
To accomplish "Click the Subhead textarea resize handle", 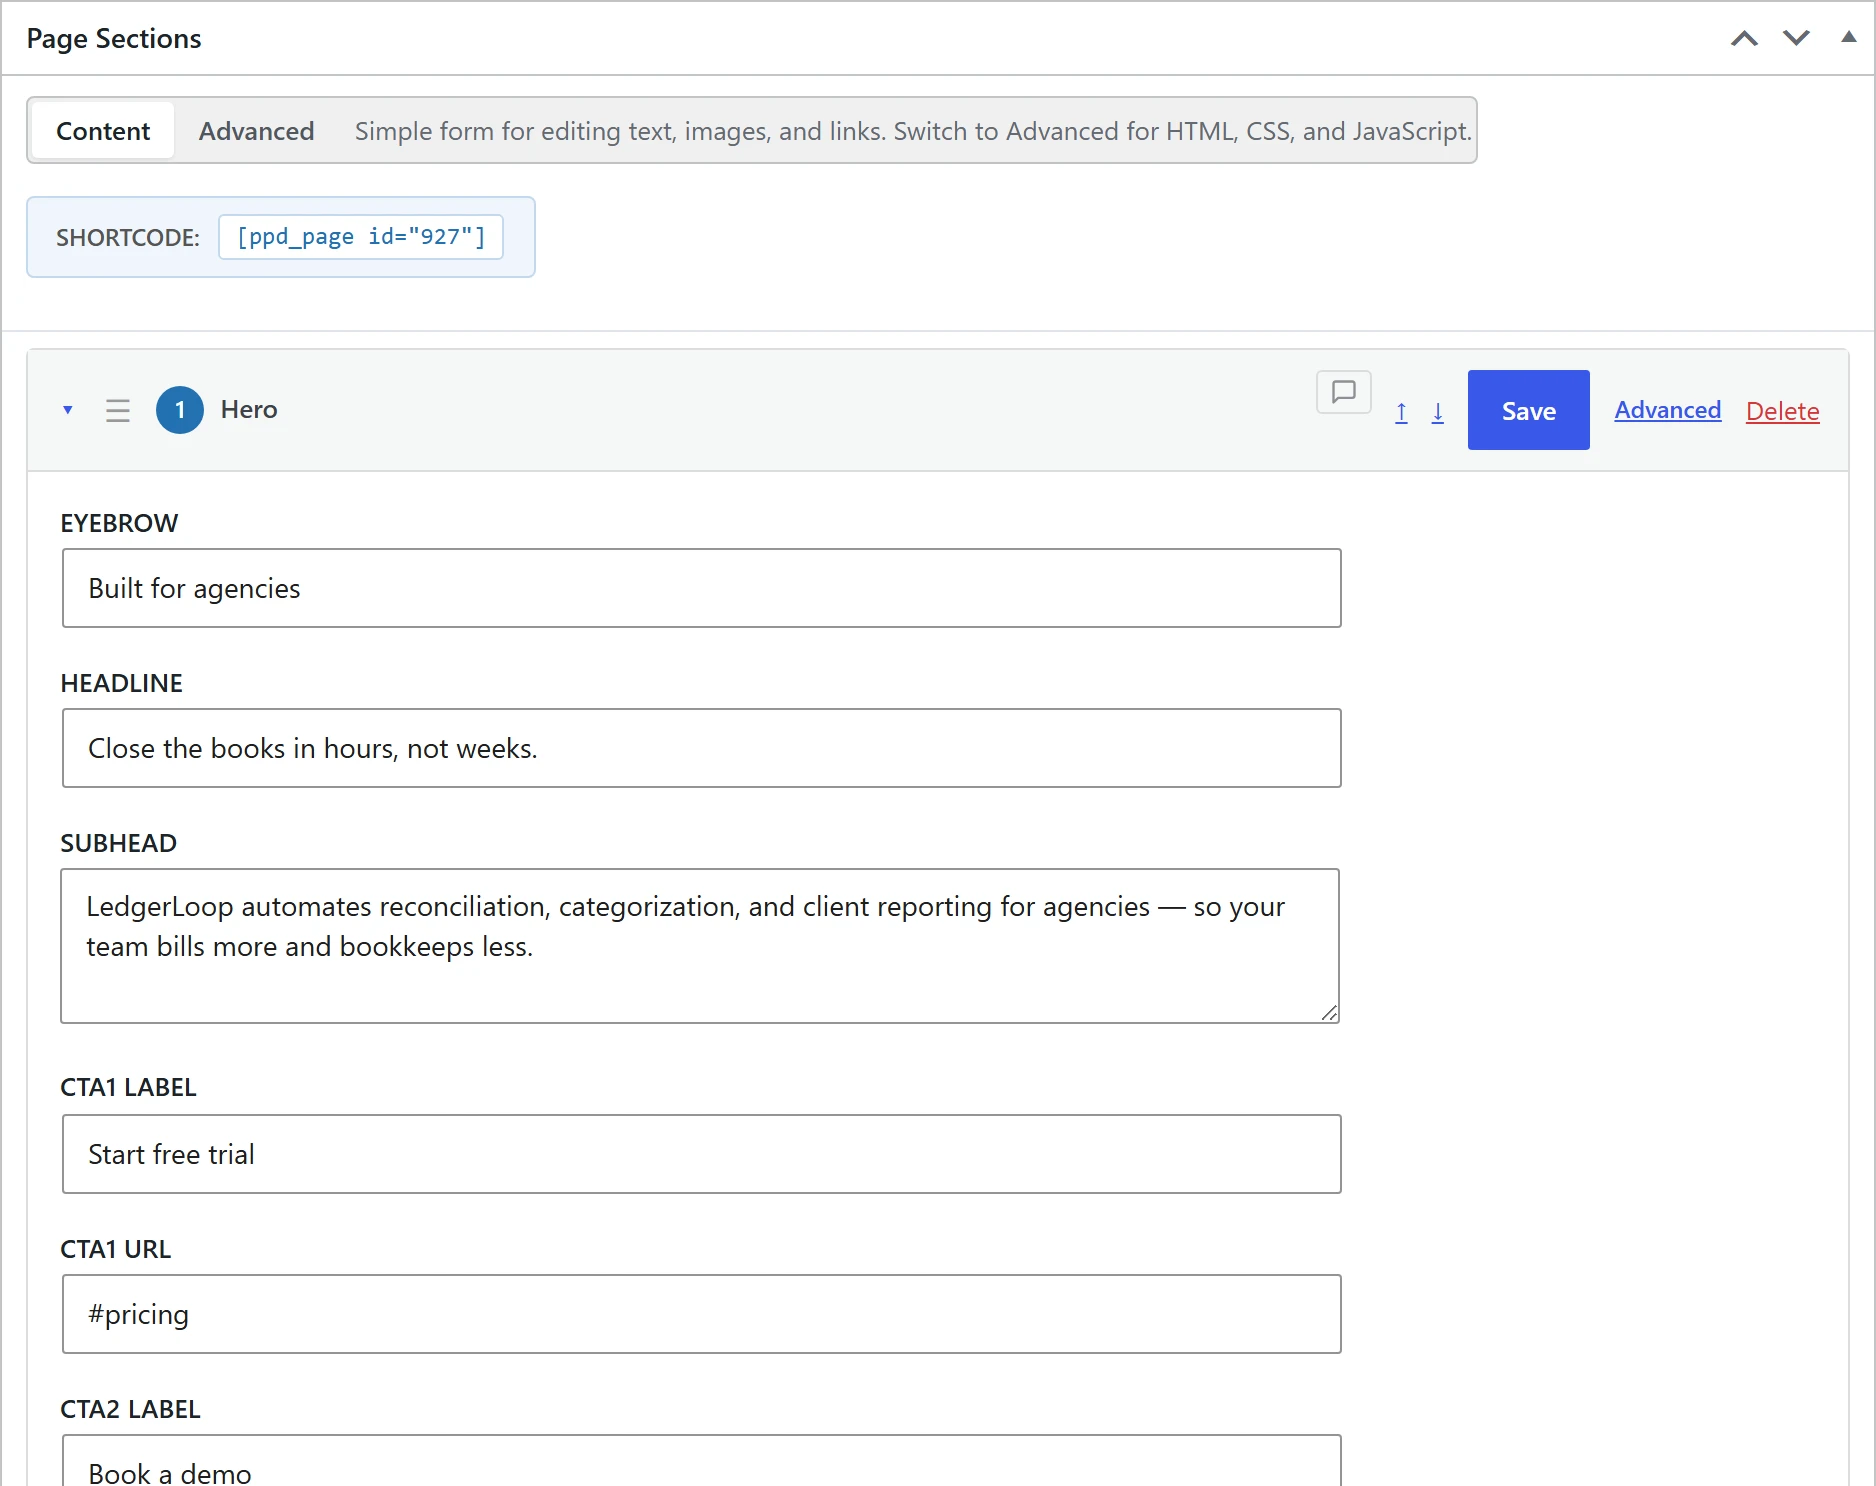I will click(x=1329, y=1013).
